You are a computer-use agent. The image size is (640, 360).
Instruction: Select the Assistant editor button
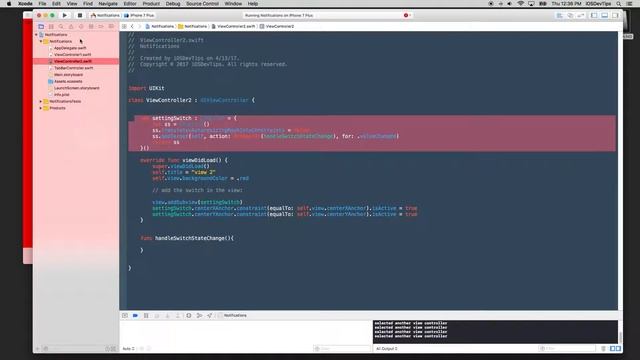570,16
